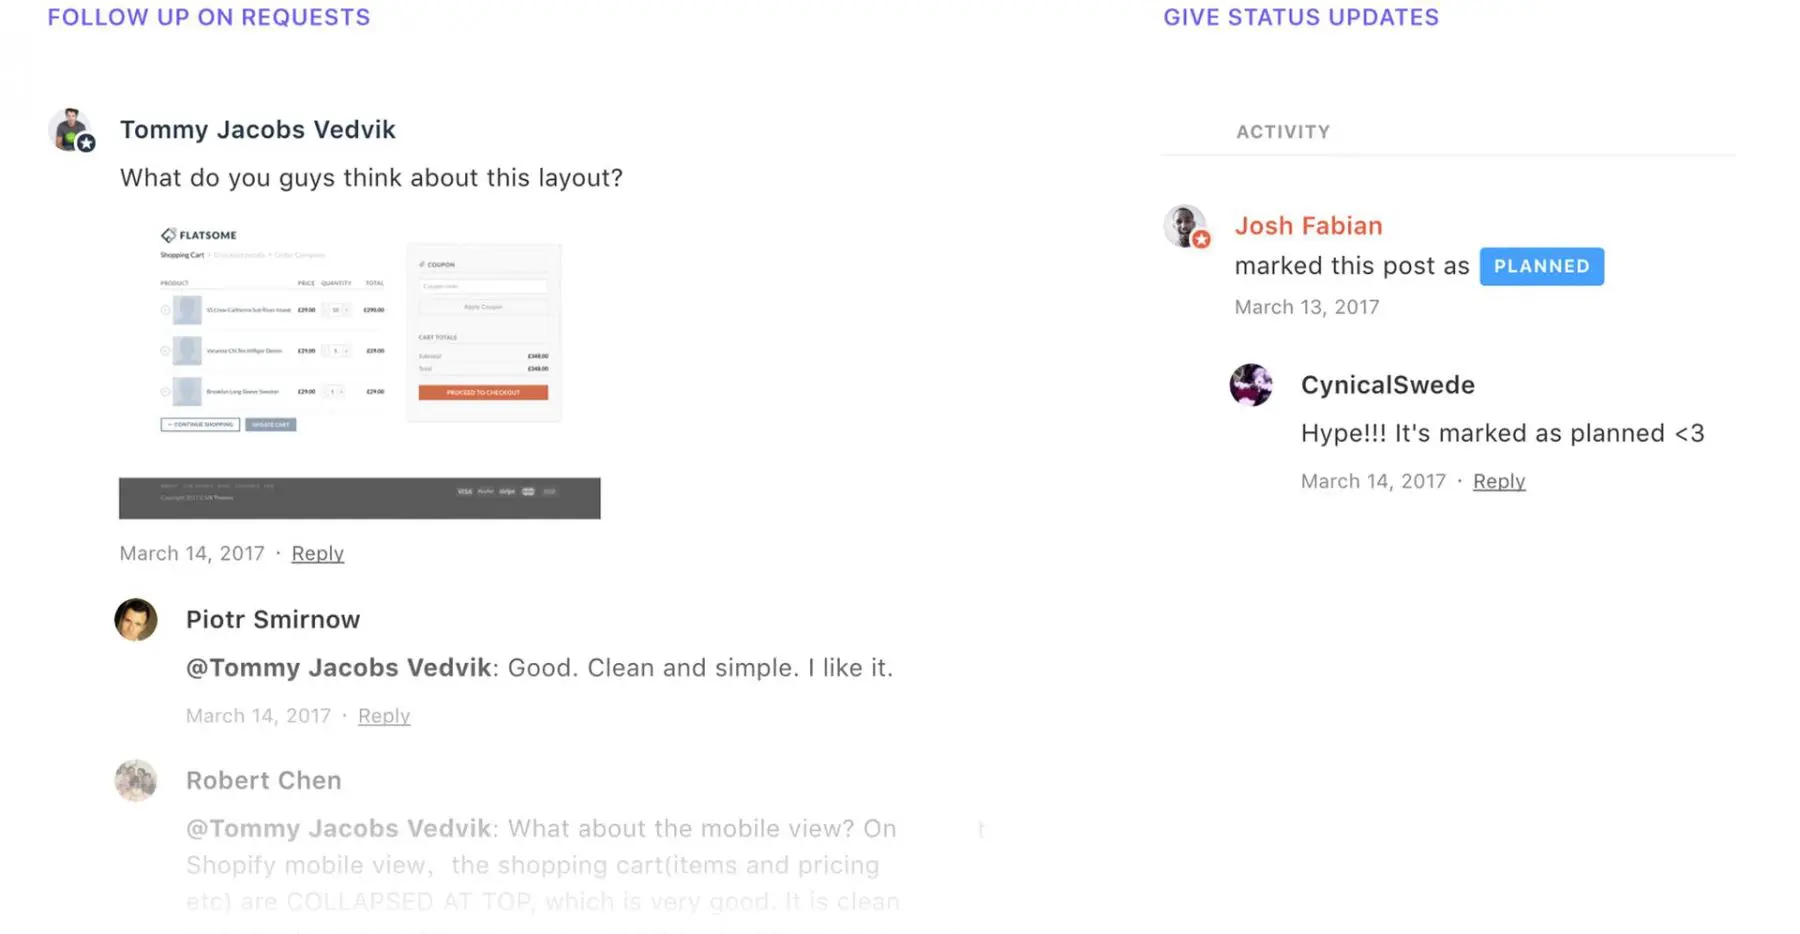
Task: Click the CynicalSwede username
Action: coord(1387,385)
